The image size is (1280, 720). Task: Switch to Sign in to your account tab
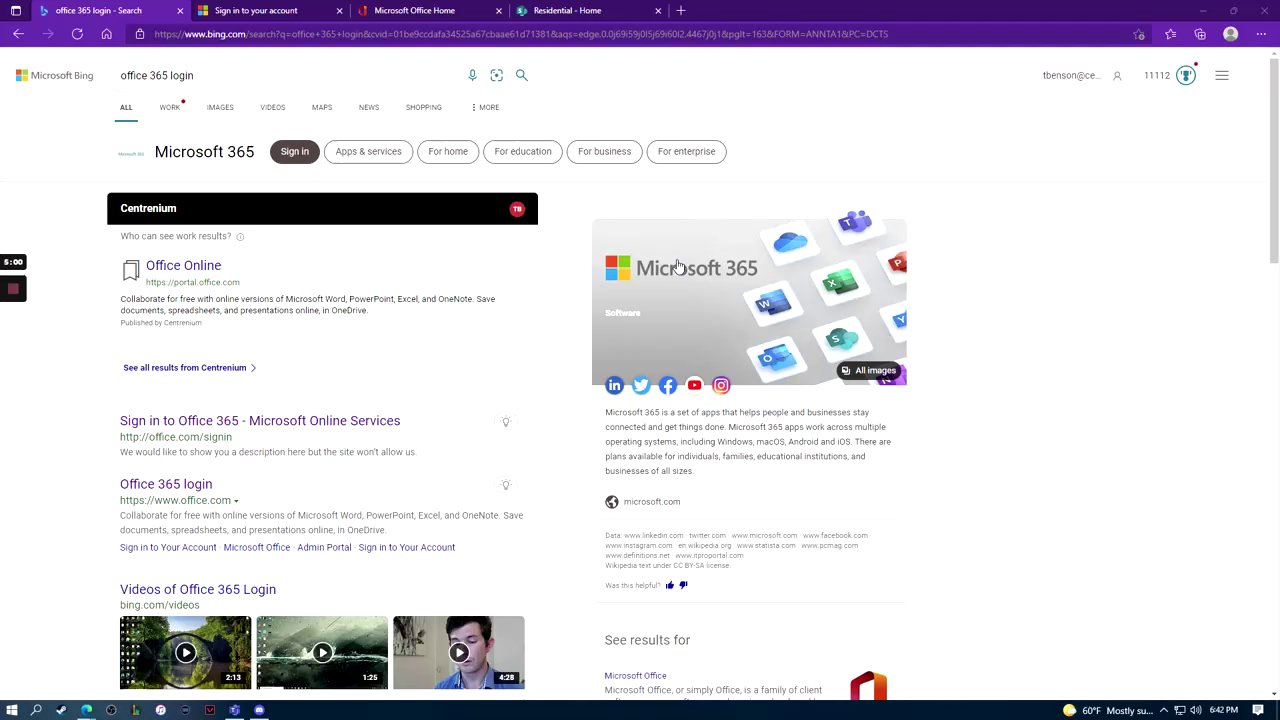click(x=270, y=10)
